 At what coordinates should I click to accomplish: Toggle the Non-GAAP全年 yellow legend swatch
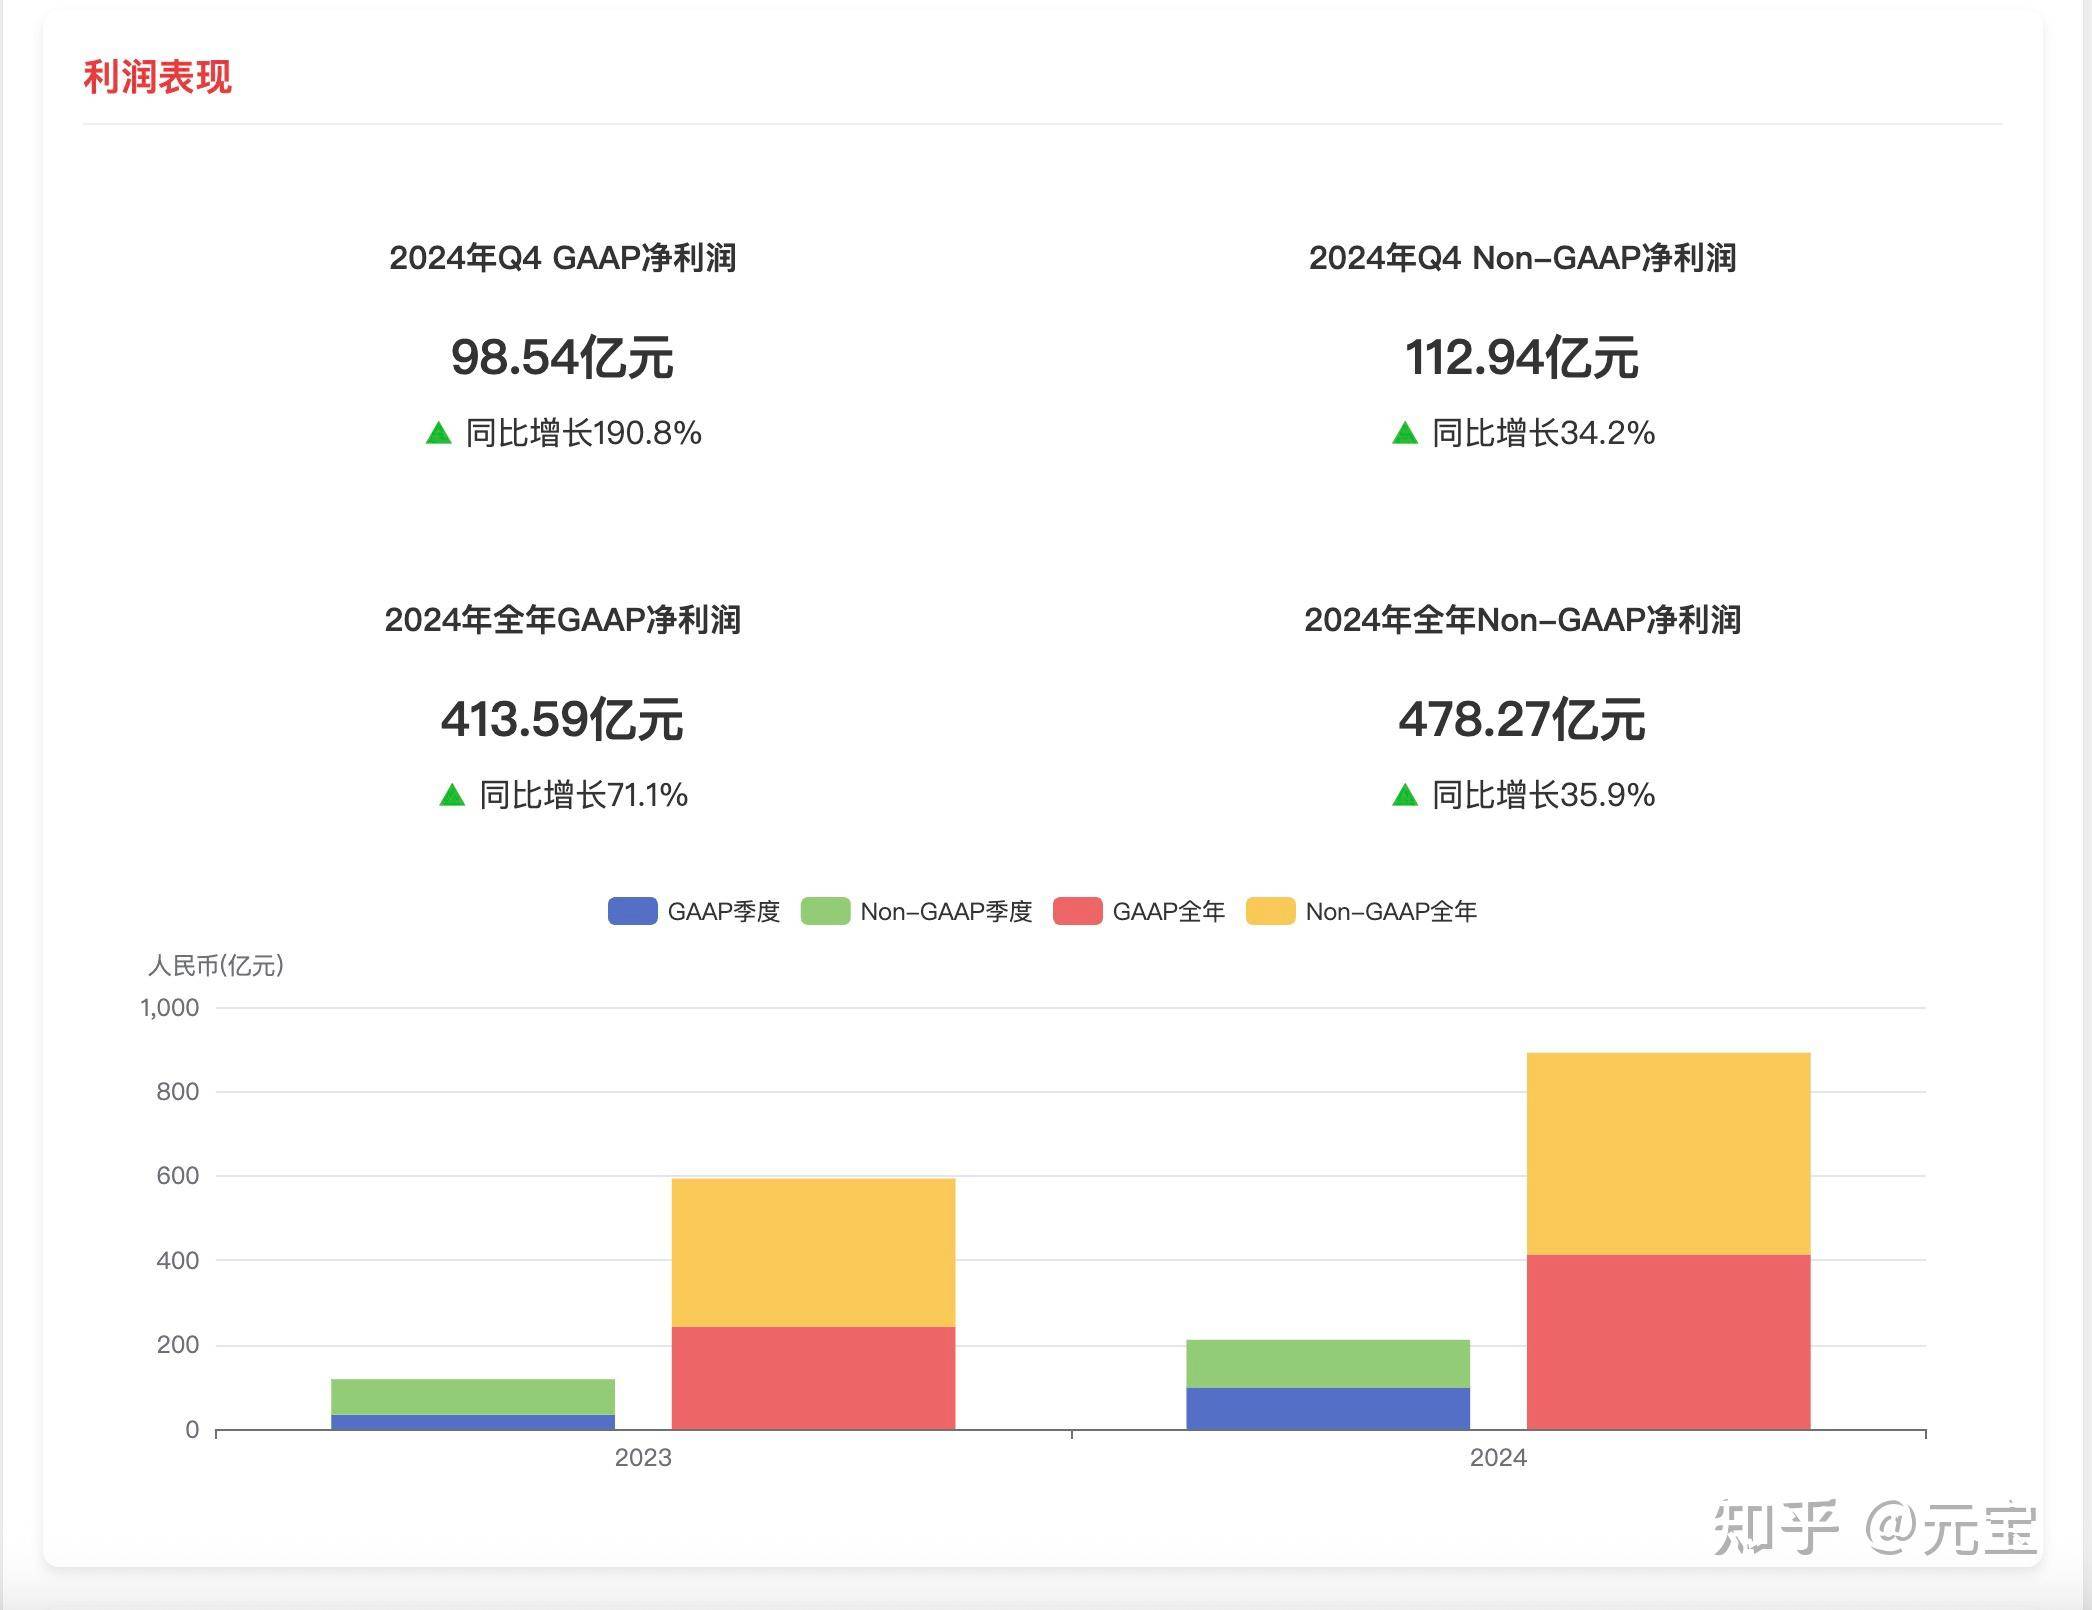point(1270,911)
